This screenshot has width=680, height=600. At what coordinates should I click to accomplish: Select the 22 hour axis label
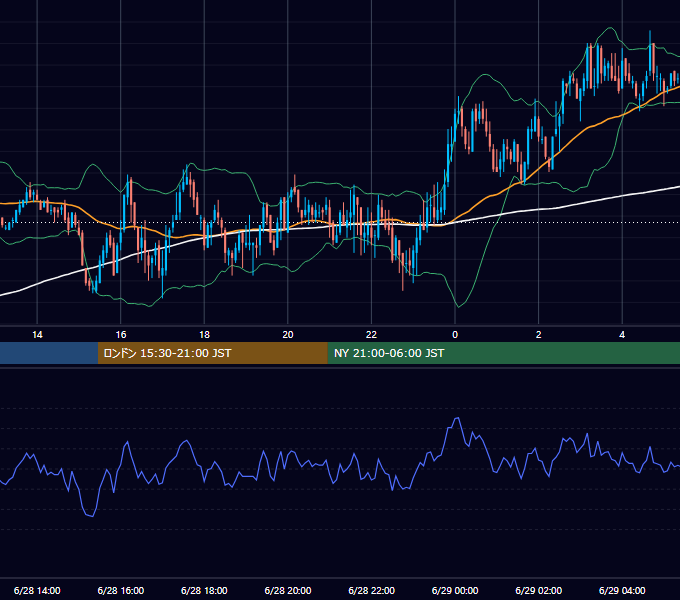371,335
